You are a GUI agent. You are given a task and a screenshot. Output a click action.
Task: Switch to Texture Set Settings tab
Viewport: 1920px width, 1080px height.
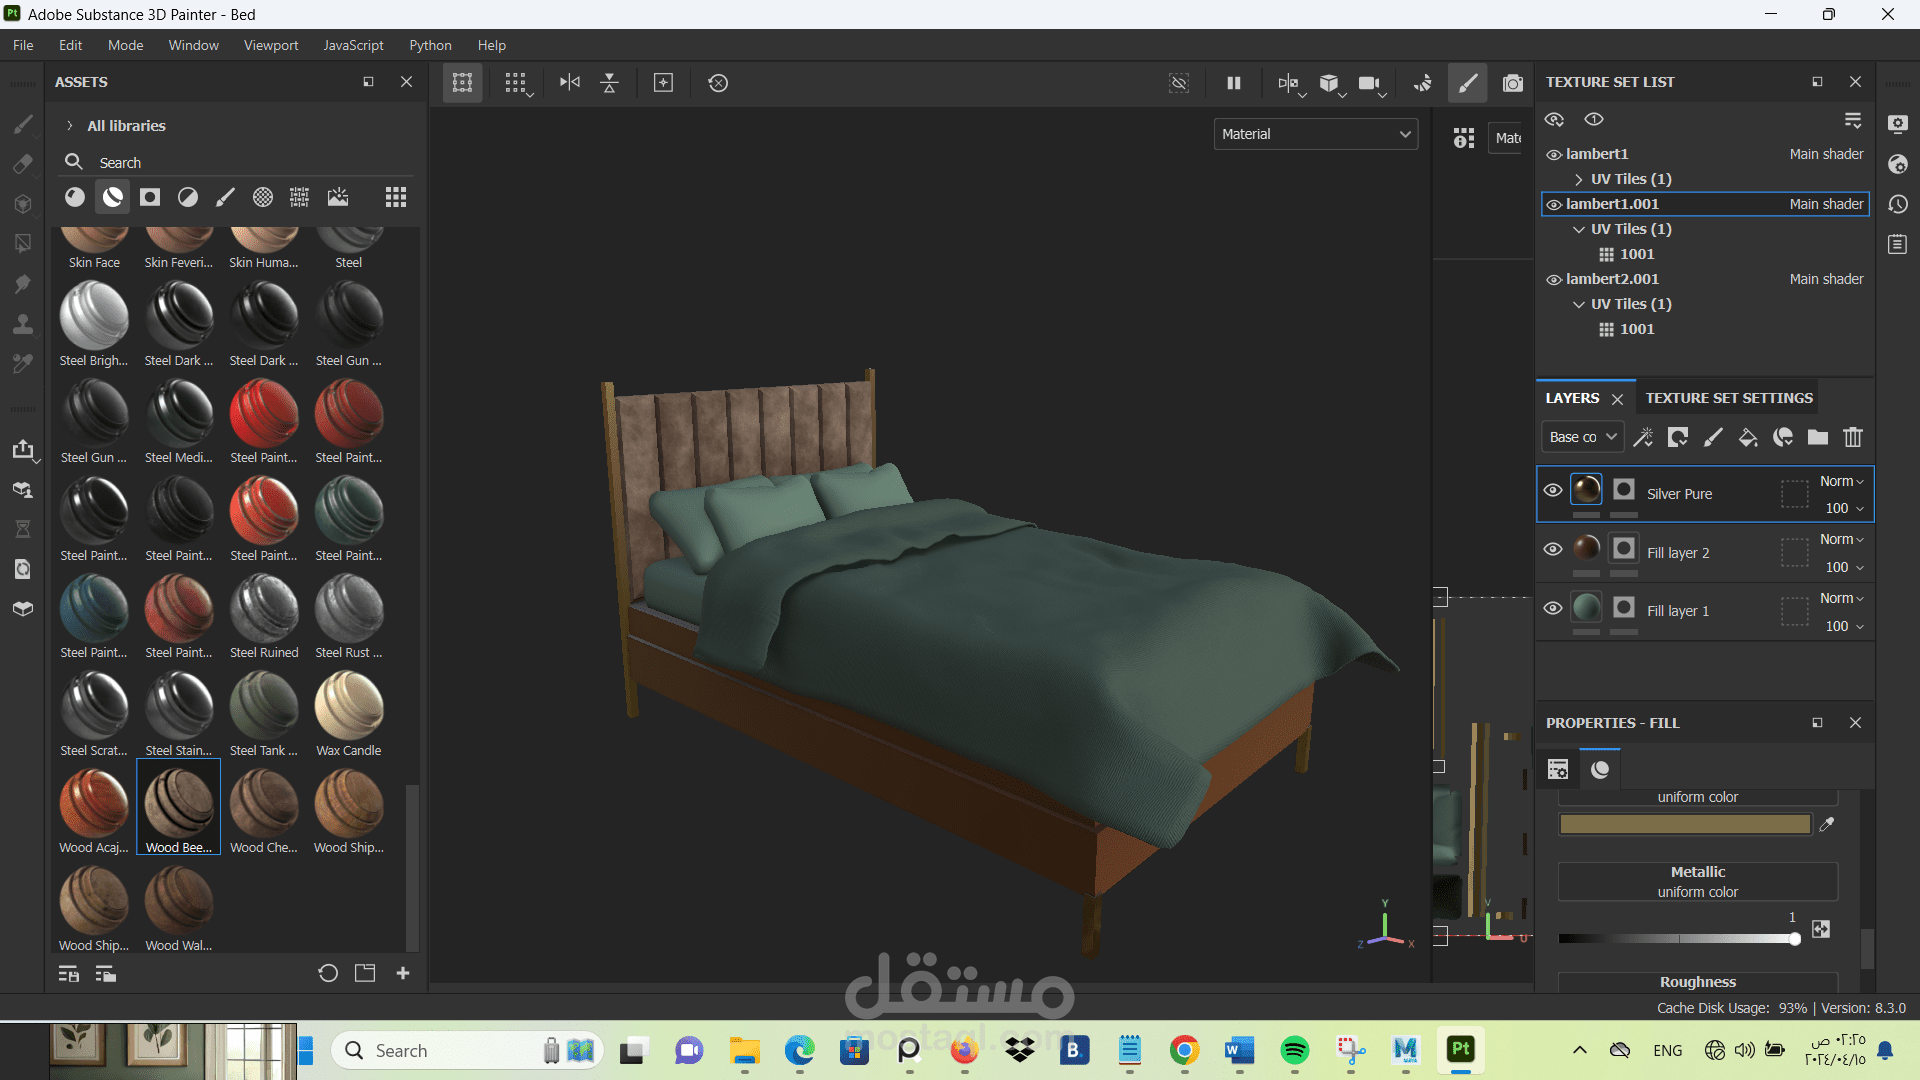click(x=1729, y=398)
